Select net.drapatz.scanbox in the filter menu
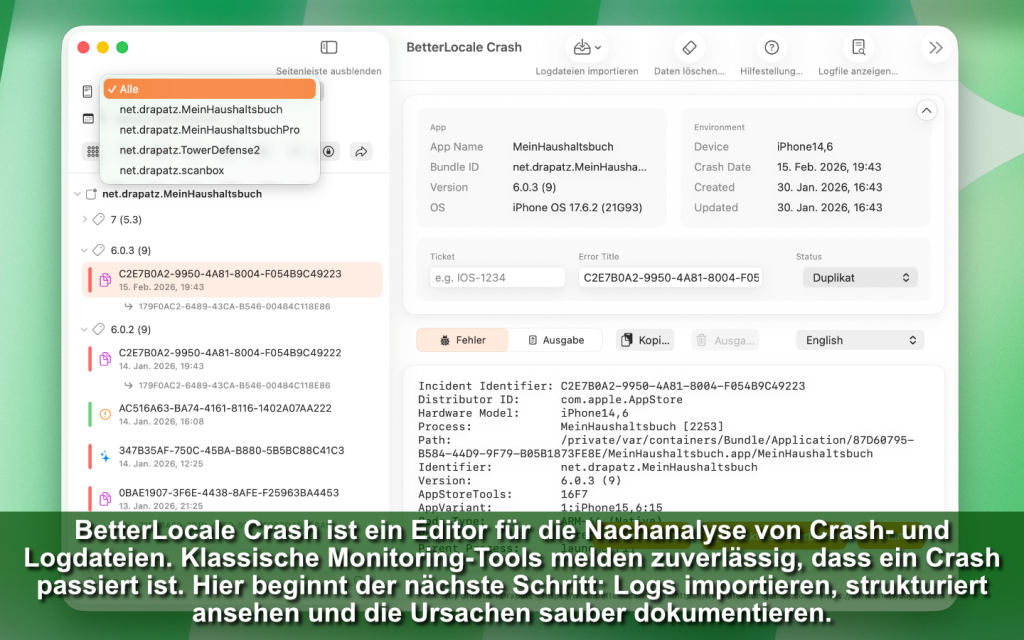1024x640 pixels. click(x=171, y=170)
